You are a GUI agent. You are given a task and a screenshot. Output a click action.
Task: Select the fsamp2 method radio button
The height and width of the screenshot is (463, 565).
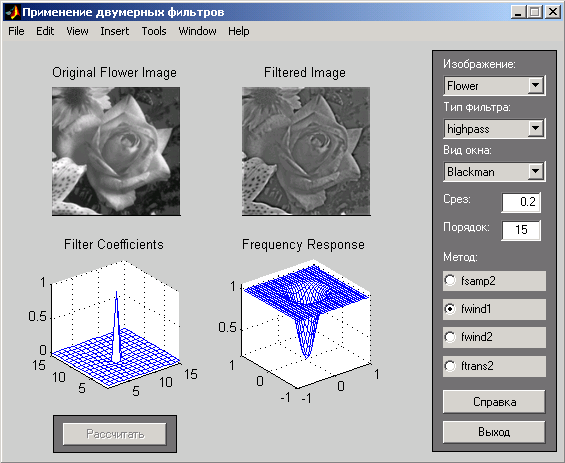point(494,281)
